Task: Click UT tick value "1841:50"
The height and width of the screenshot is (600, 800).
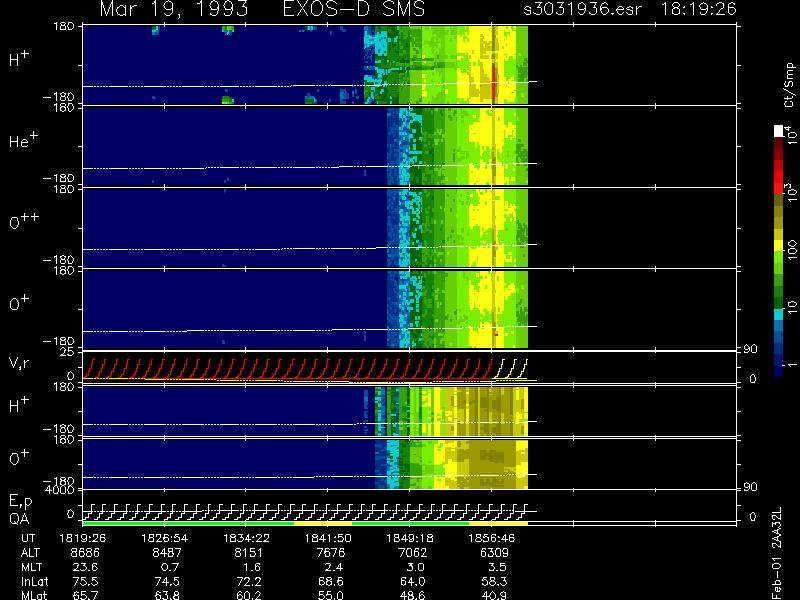Action: pos(328,538)
